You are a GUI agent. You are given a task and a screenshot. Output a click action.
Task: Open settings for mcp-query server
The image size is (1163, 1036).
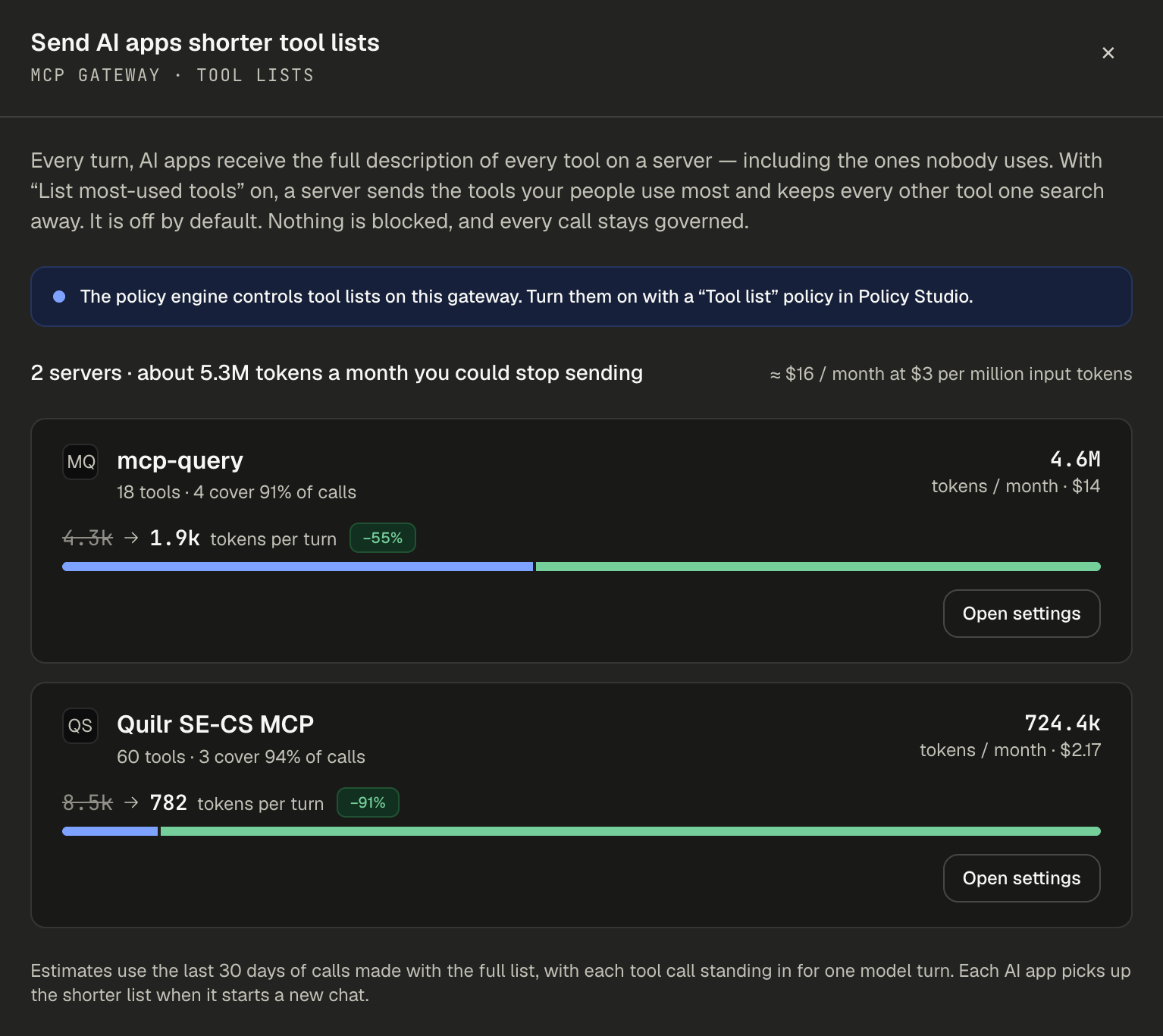point(1021,613)
